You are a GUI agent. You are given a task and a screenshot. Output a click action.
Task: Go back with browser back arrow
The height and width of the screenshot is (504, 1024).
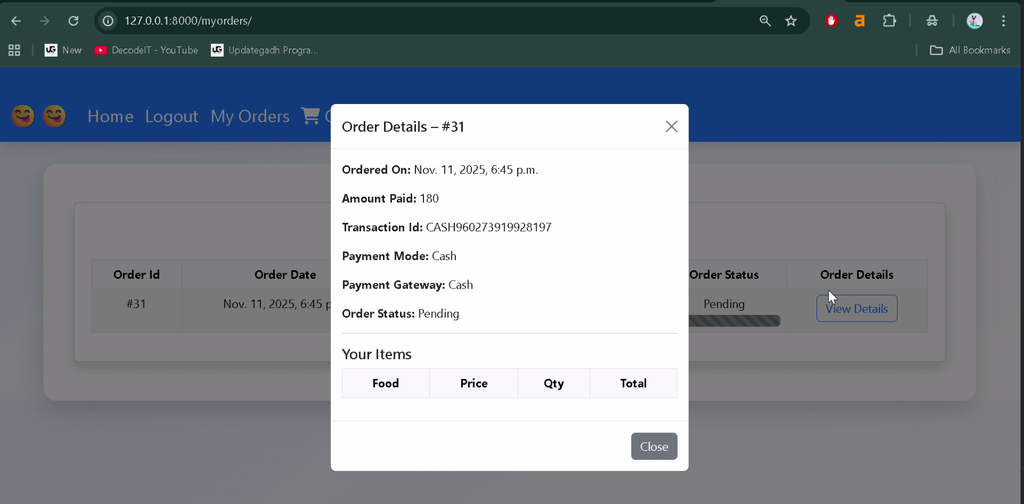tap(16, 21)
